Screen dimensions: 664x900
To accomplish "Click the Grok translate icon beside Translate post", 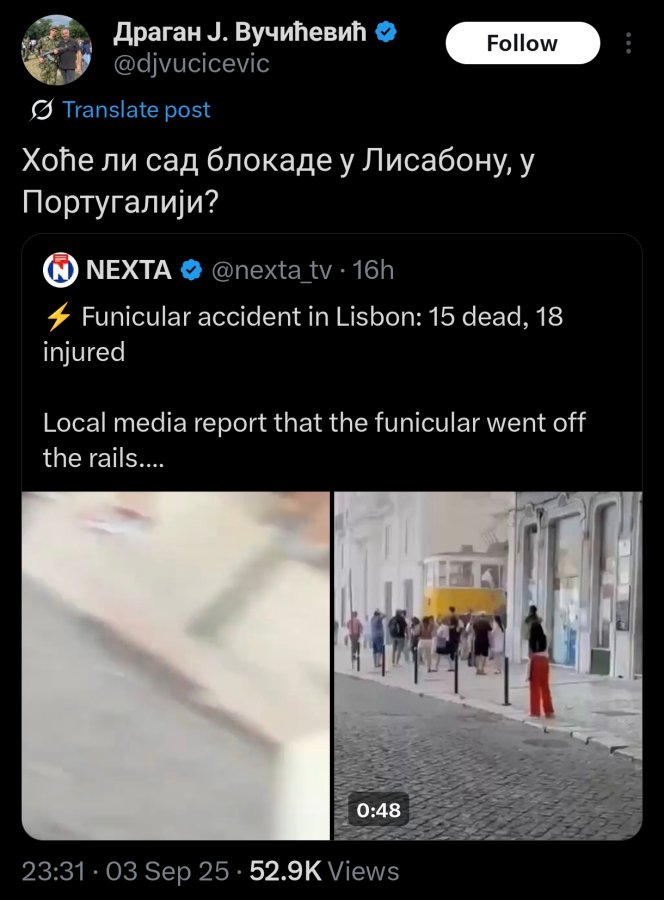I will click(x=41, y=110).
